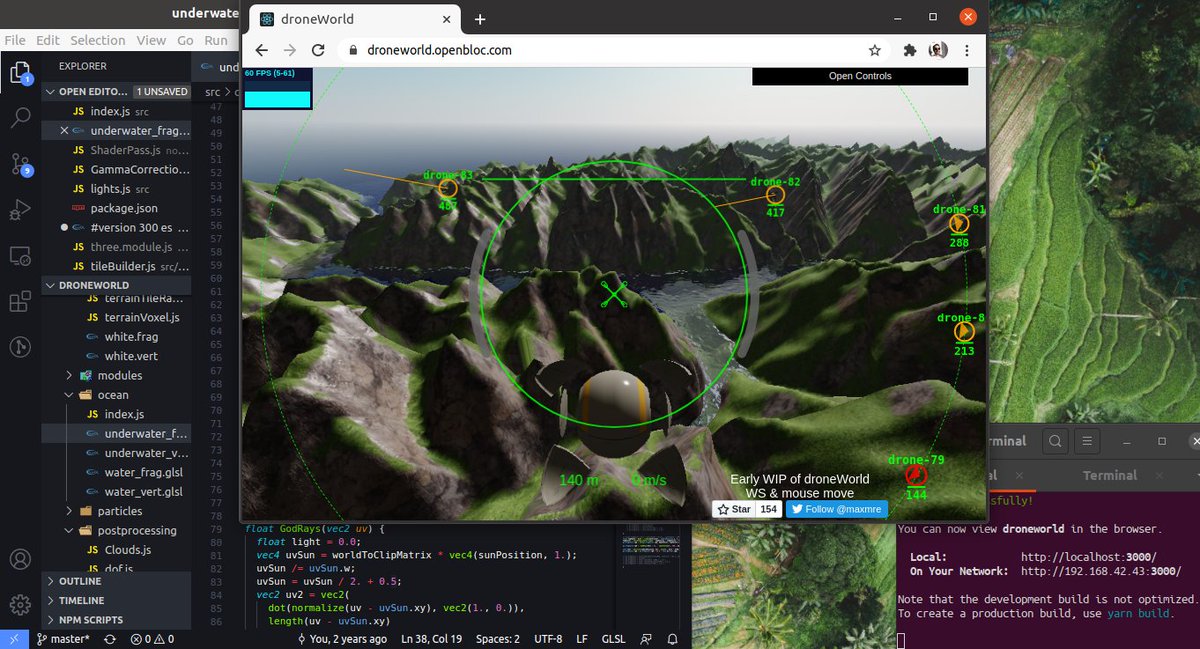Screen dimensions: 1200x649
Task: Go back in the Chrome browser
Action: 261,50
